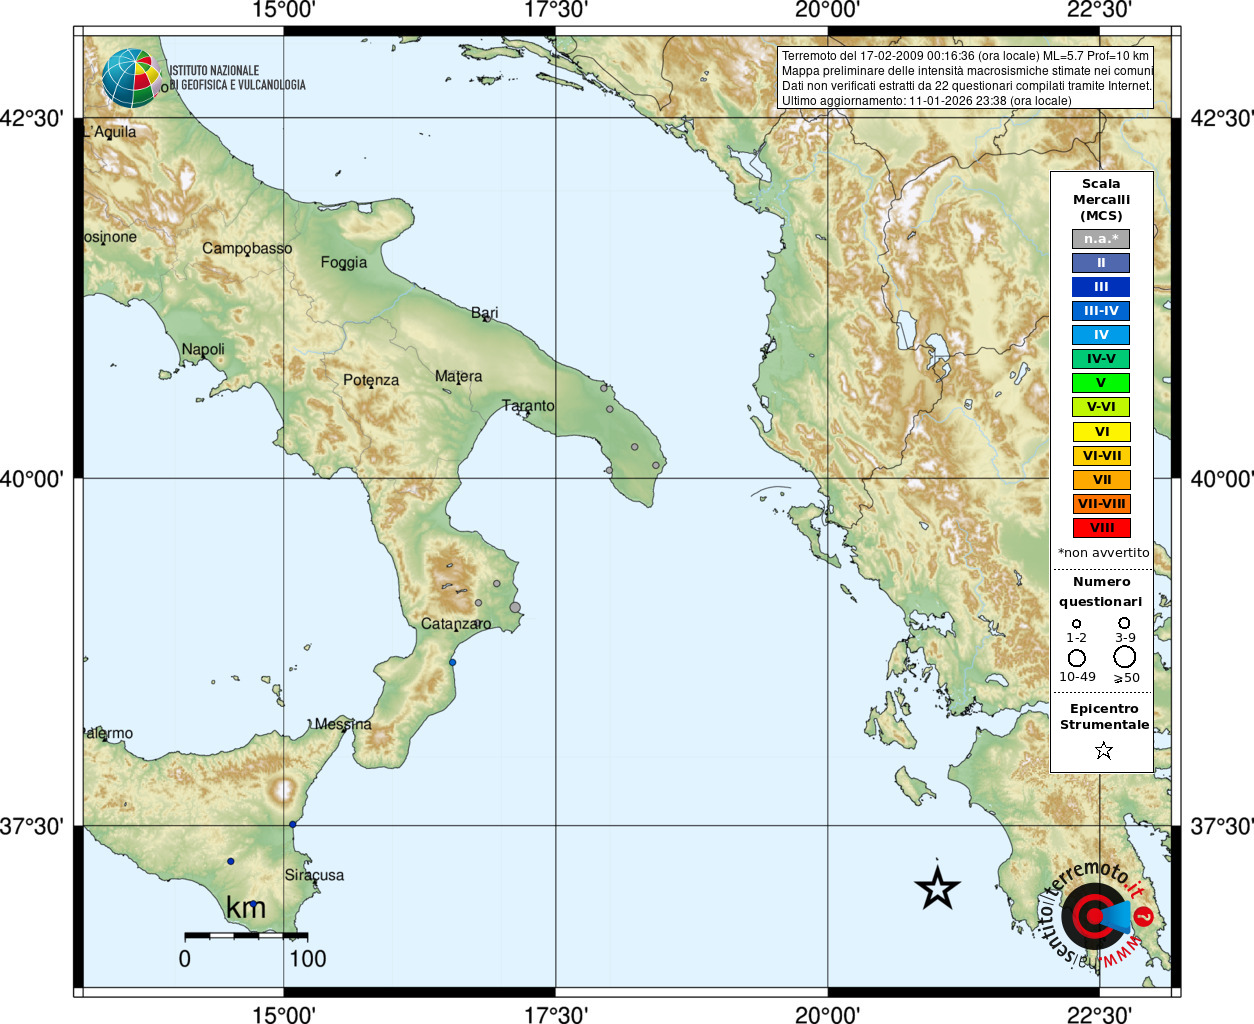Image resolution: width=1254 pixels, height=1024 pixels.
Task: Click the 15°00' label on the top axis
Action: [284, 10]
